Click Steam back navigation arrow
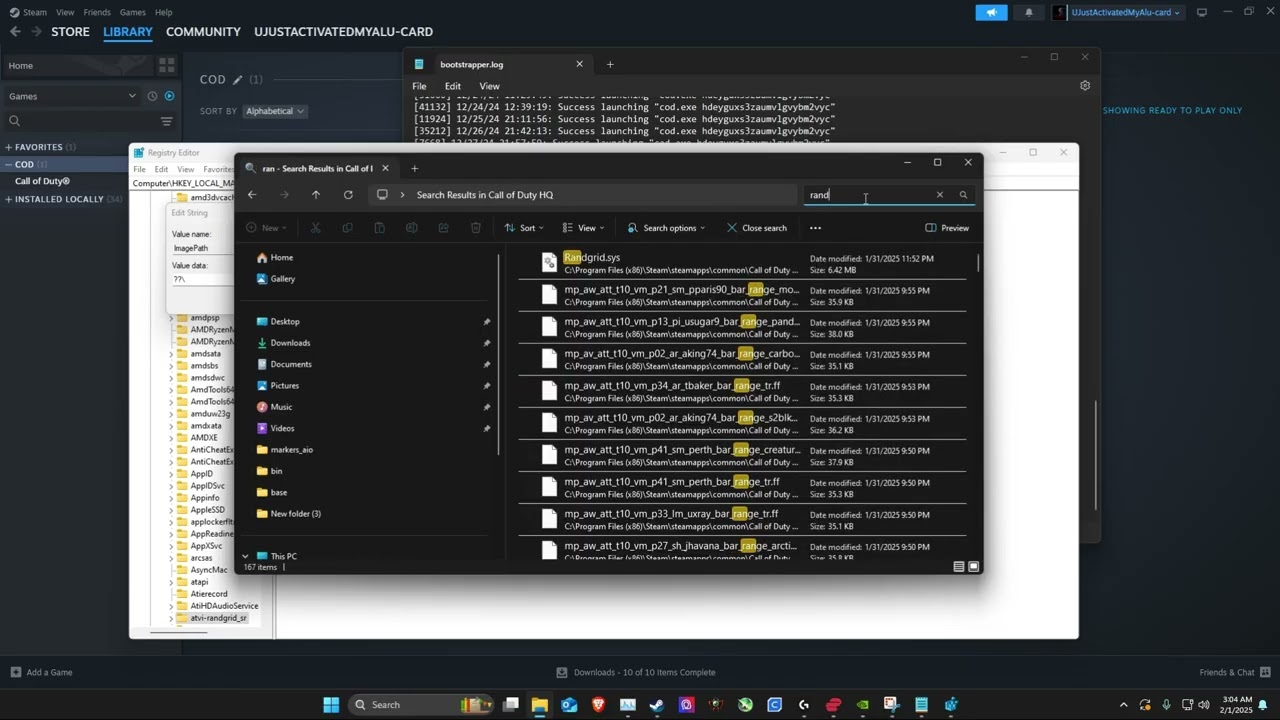The image size is (1280, 720). [15, 32]
